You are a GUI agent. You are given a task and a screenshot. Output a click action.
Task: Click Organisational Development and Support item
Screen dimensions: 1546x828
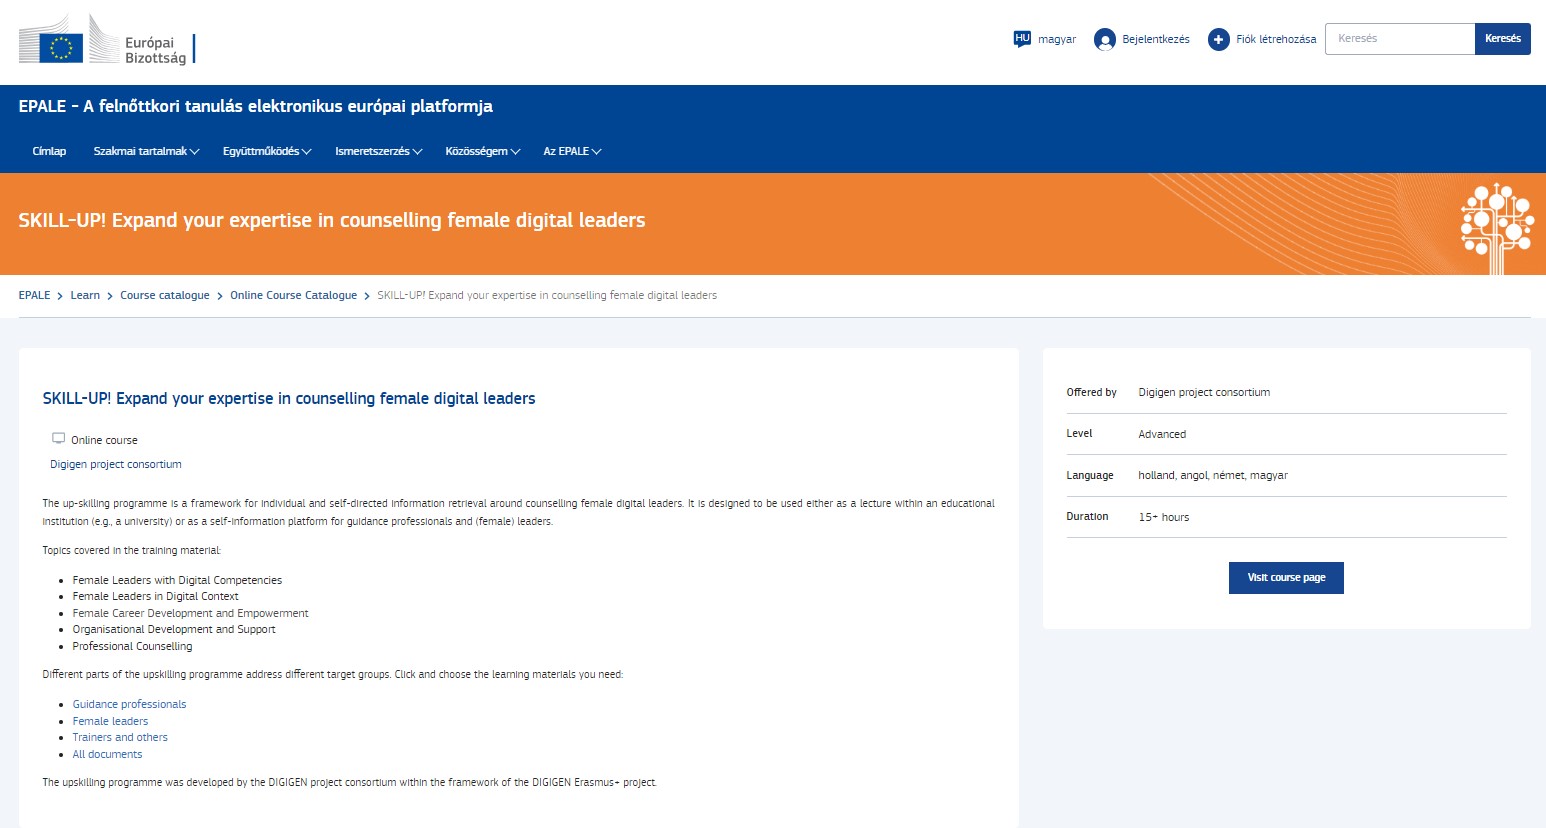coord(174,629)
